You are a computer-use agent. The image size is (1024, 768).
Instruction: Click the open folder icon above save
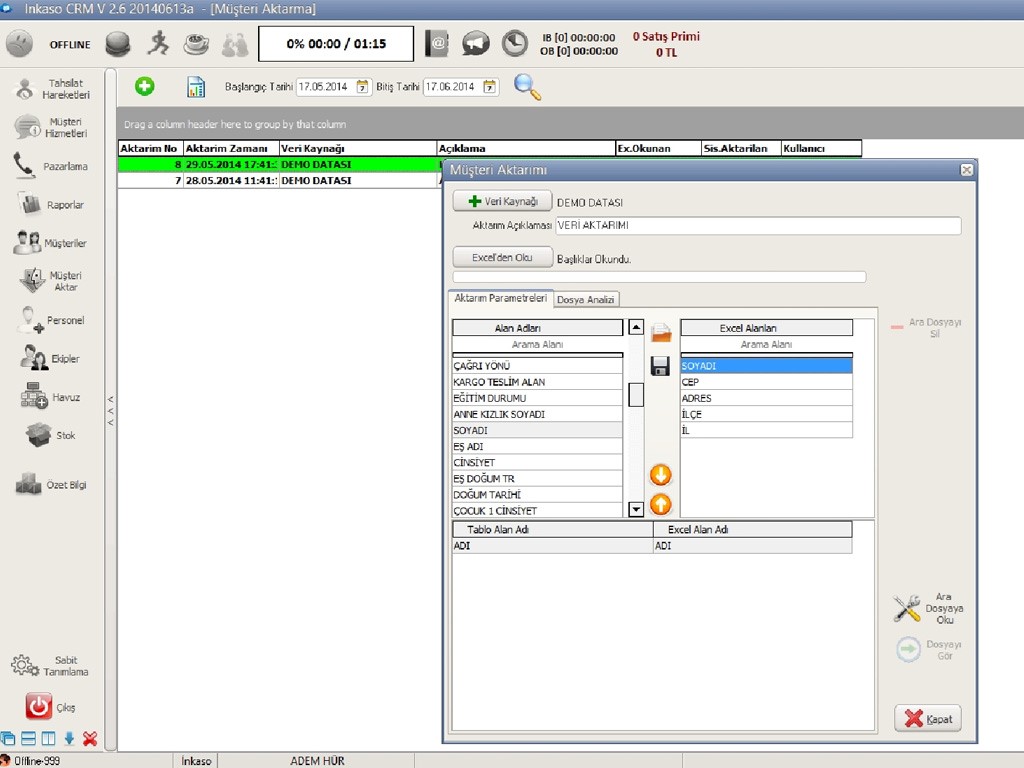(660, 334)
